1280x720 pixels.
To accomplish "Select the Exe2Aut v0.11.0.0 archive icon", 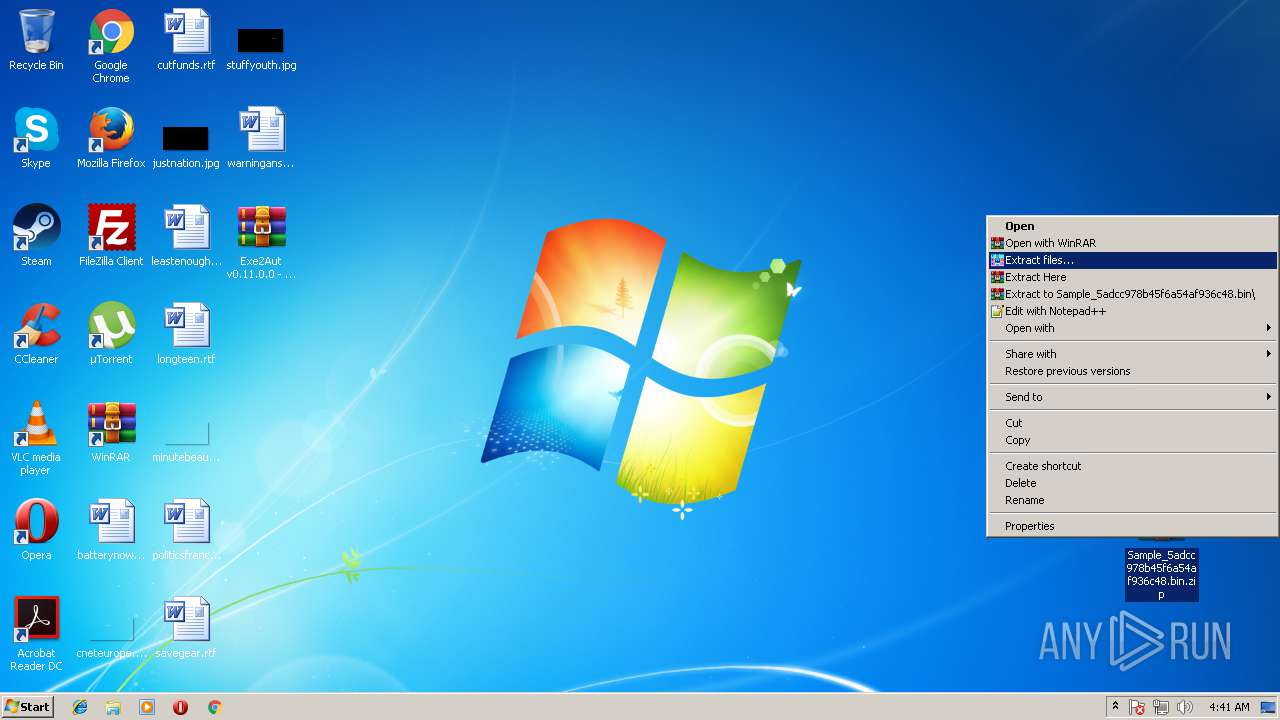I will [261, 243].
